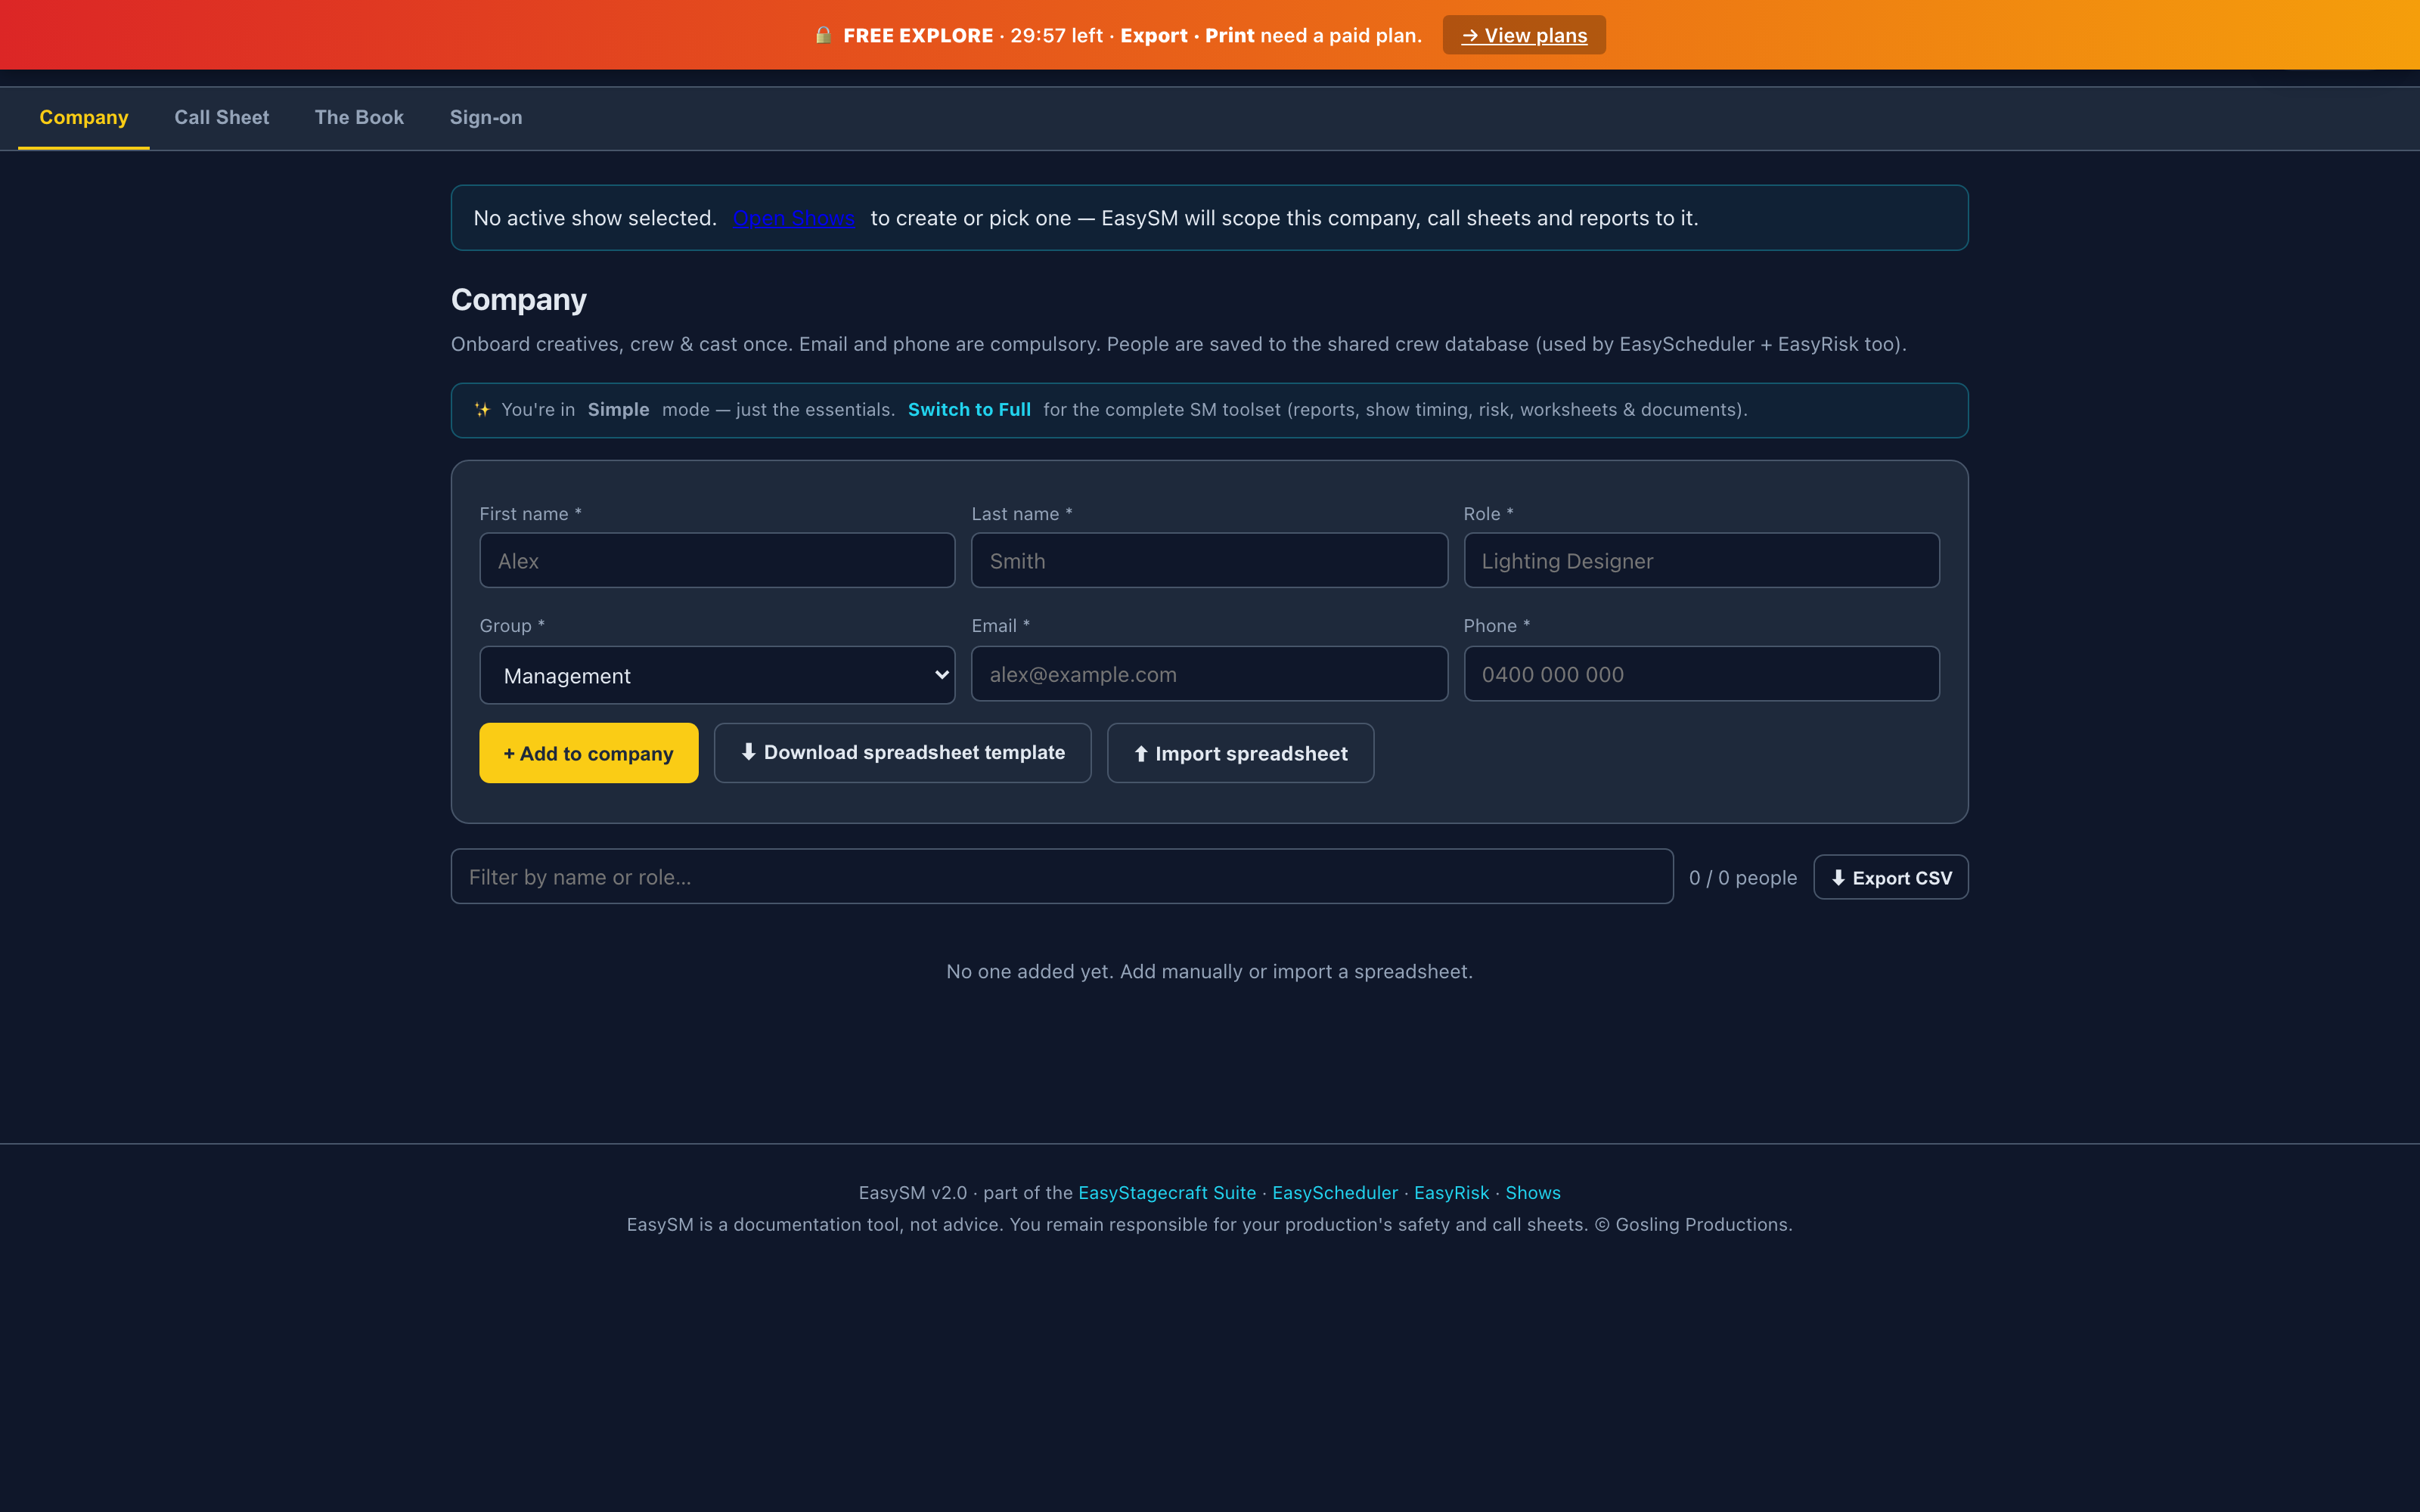Switch to the Call Sheet tab
The image size is (2420, 1512).
[x=221, y=117]
